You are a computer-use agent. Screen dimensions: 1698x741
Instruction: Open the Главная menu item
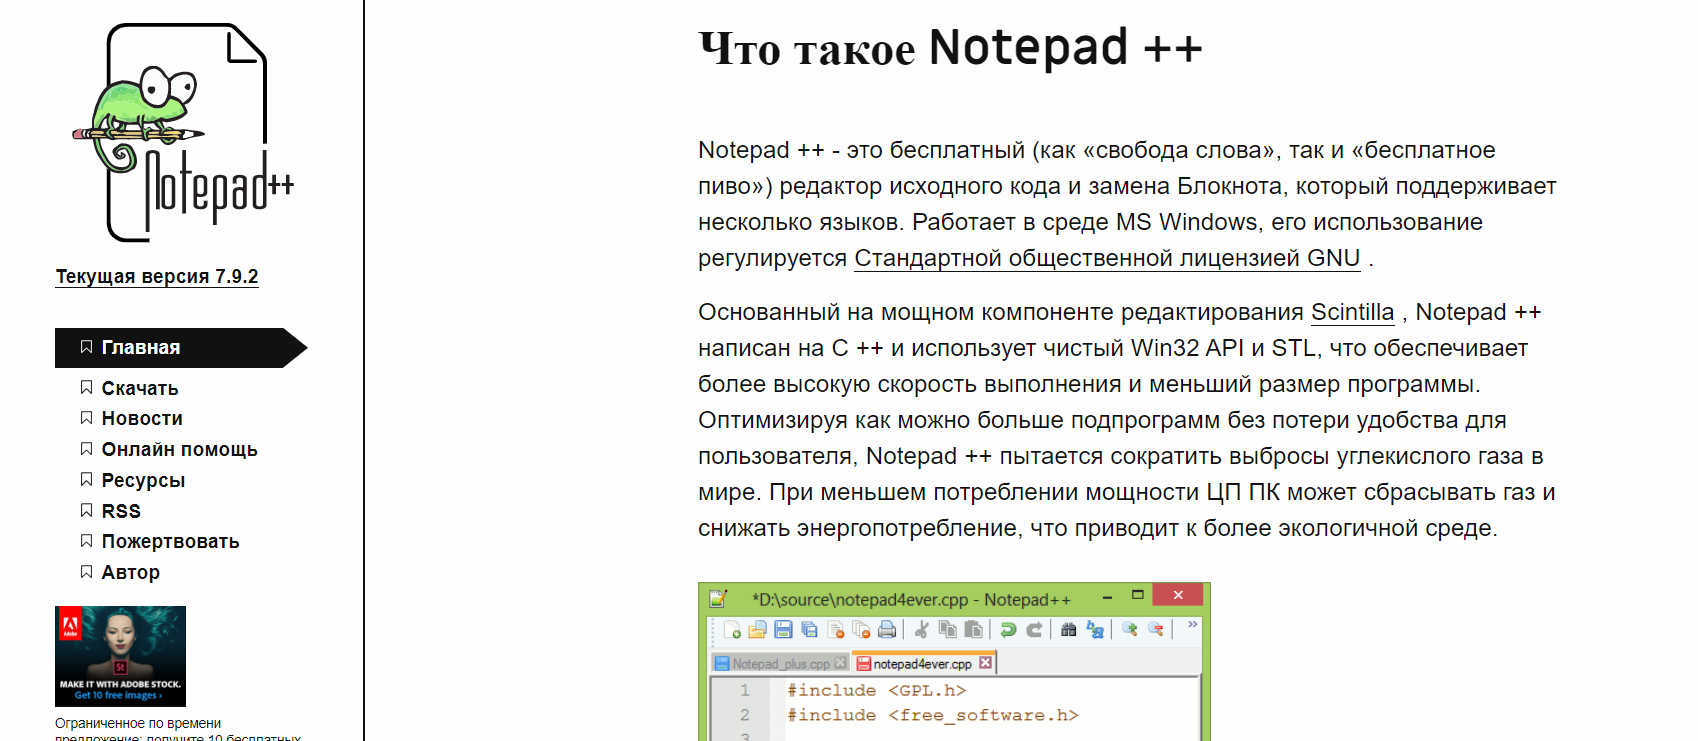click(181, 348)
